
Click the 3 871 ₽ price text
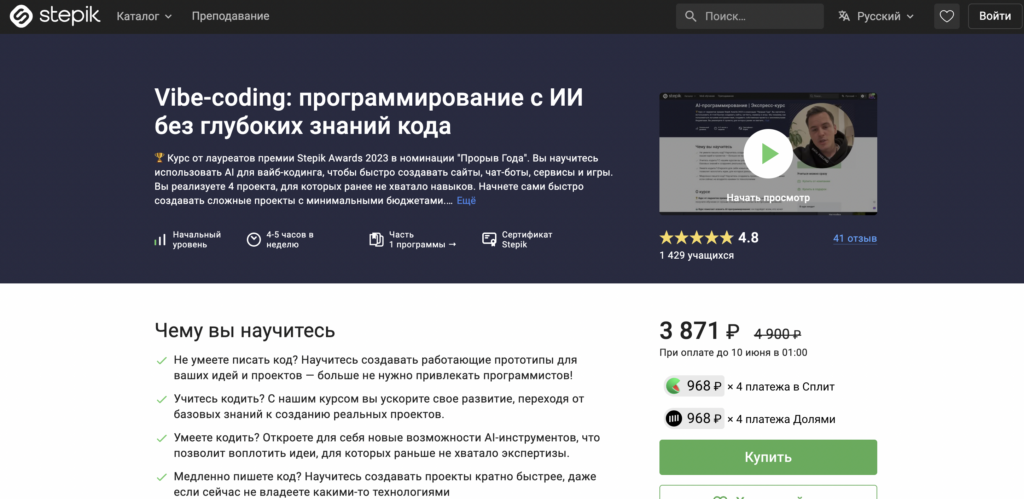tap(699, 331)
